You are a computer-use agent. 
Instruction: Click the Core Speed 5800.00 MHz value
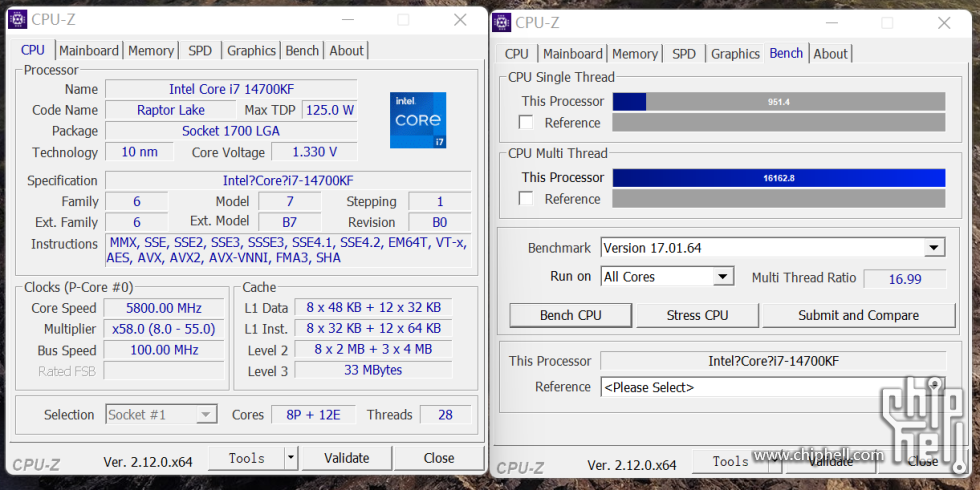point(164,308)
